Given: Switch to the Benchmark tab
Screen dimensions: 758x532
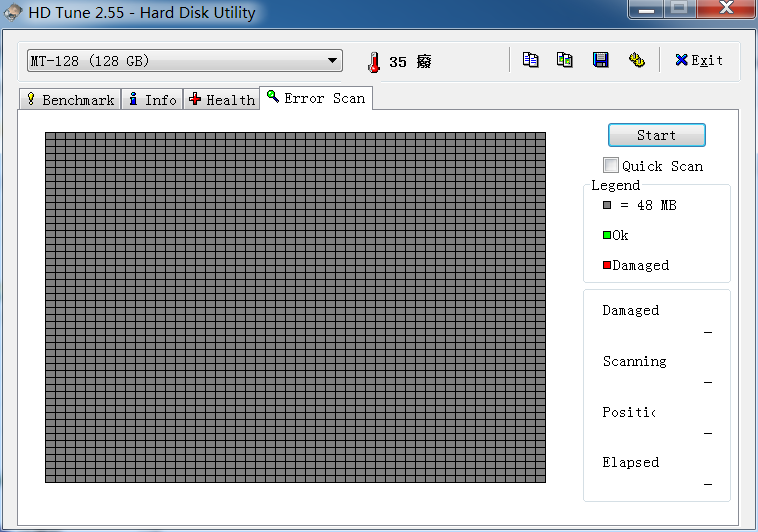Looking at the screenshot, I should (70, 100).
